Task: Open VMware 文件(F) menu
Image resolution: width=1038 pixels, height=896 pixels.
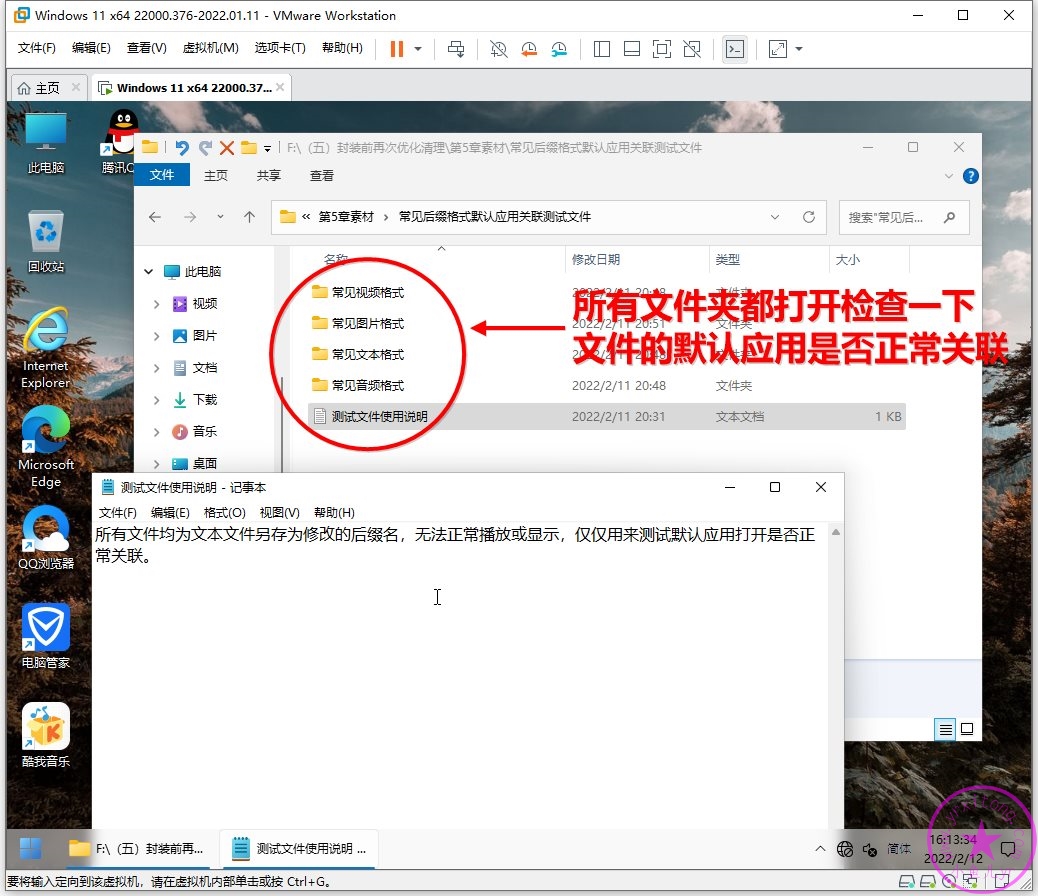Action: 36,48
